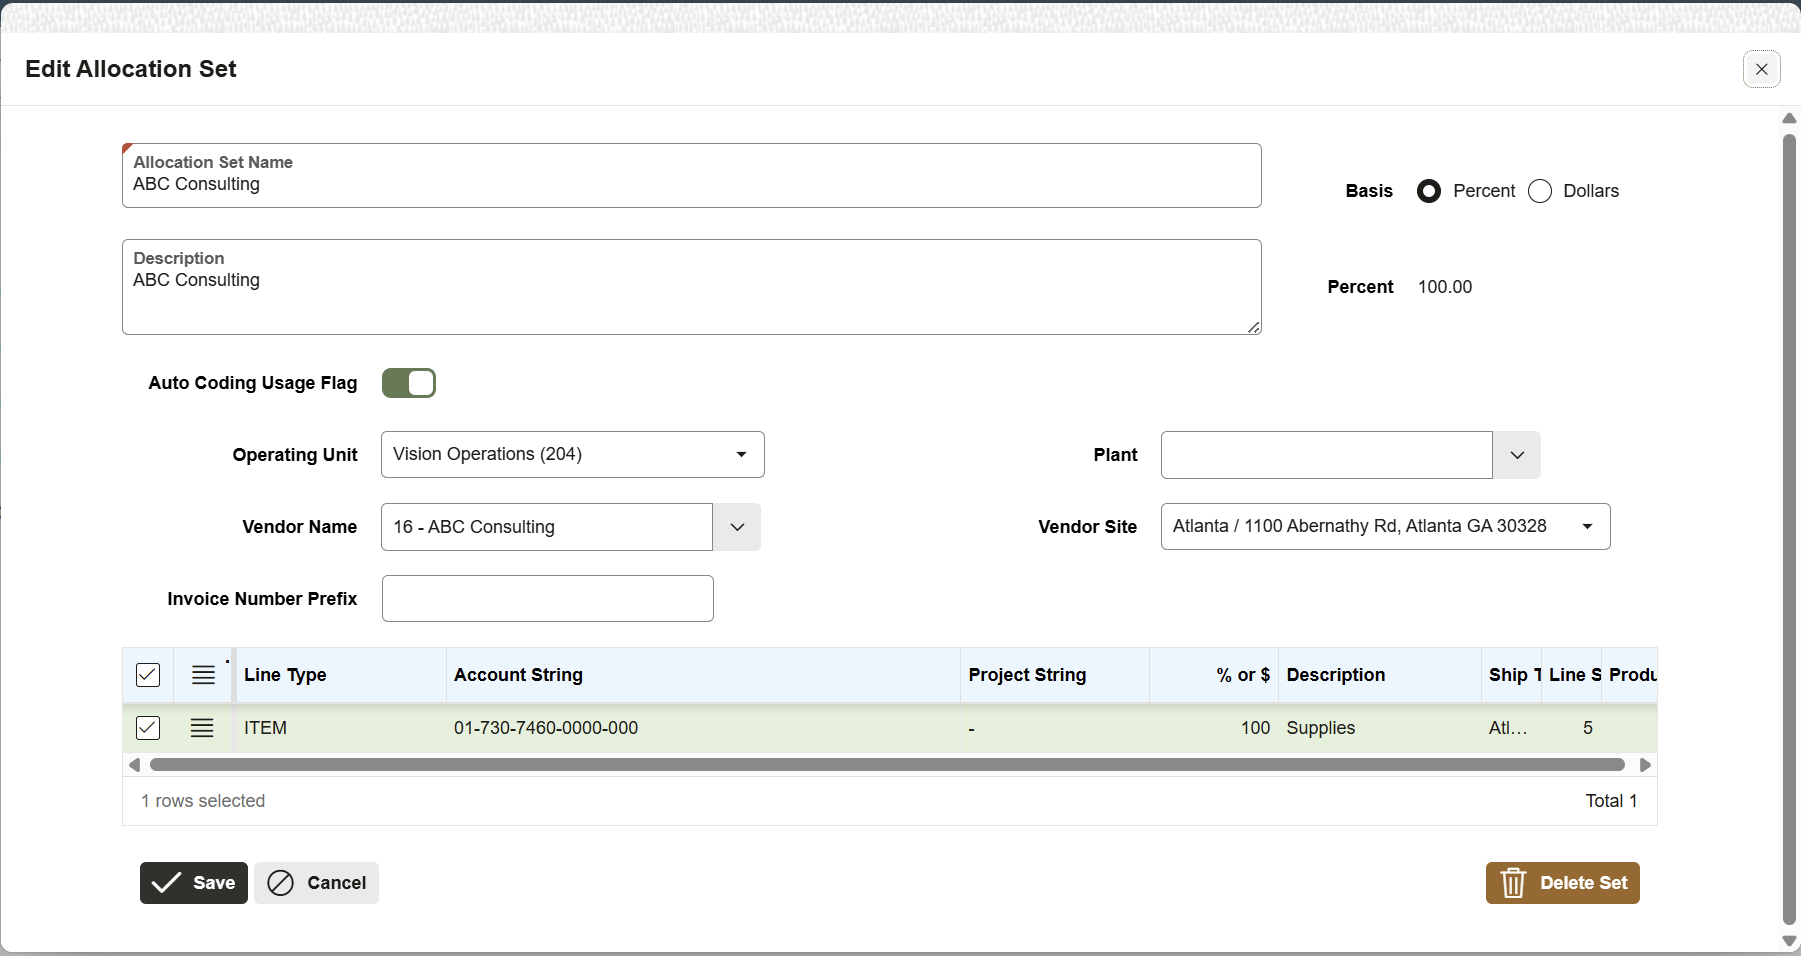Select the Percent basis radio button
The height and width of the screenshot is (956, 1801).
(1429, 191)
